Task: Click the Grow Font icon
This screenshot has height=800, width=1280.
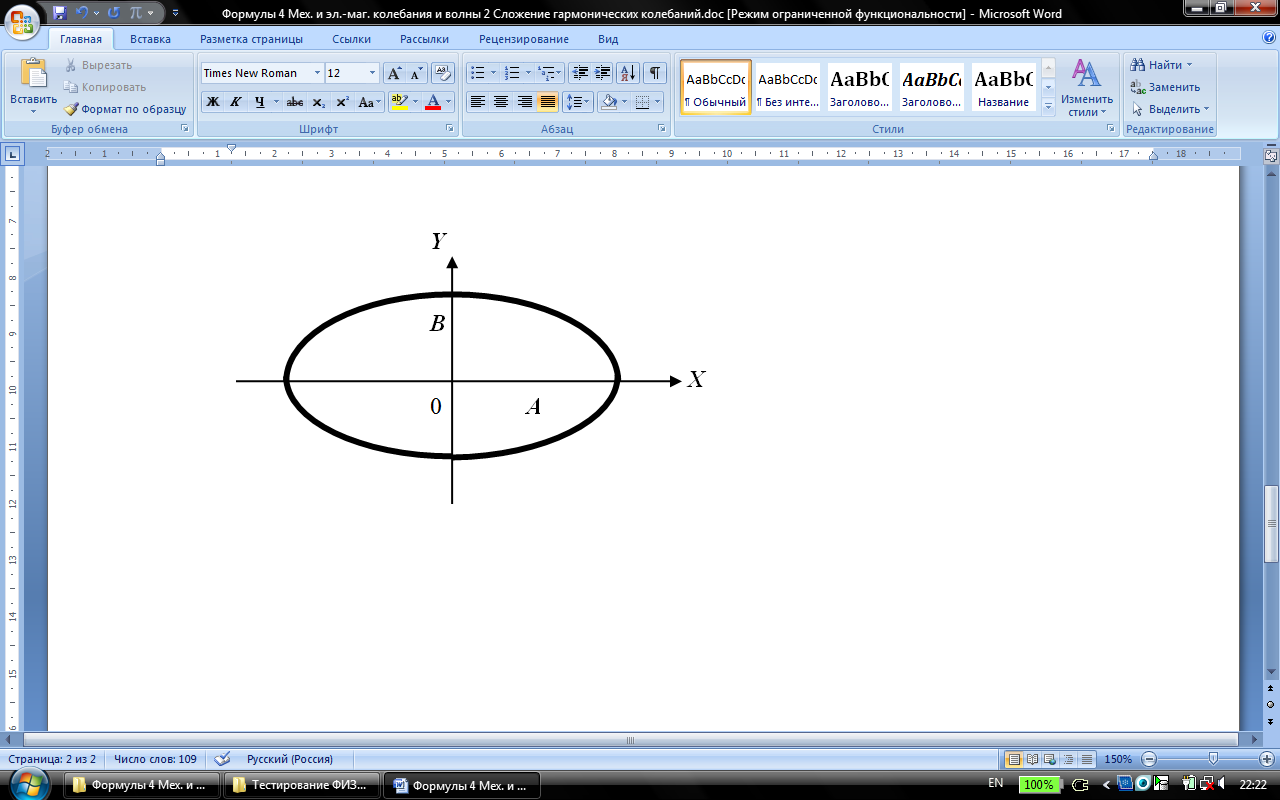Action: point(394,73)
